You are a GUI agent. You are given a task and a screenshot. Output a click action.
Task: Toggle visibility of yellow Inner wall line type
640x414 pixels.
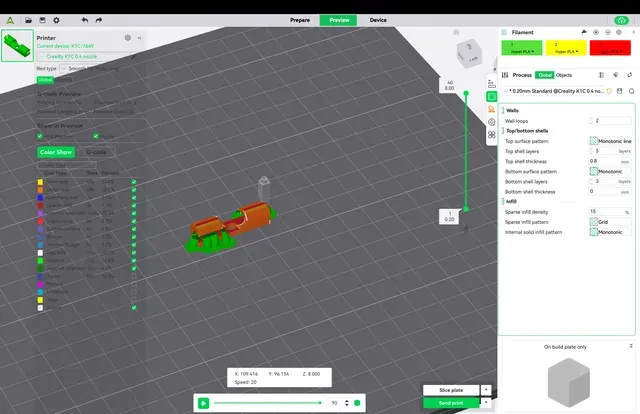(x=134, y=182)
